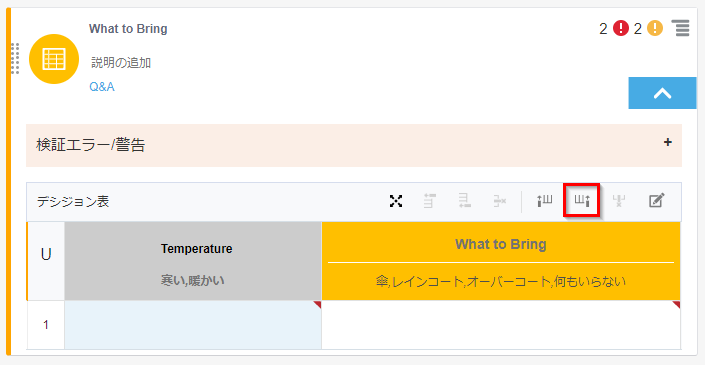The height and width of the screenshot is (365, 705).
Task: Select the What to Bring output header
Action: coord(501,261)
